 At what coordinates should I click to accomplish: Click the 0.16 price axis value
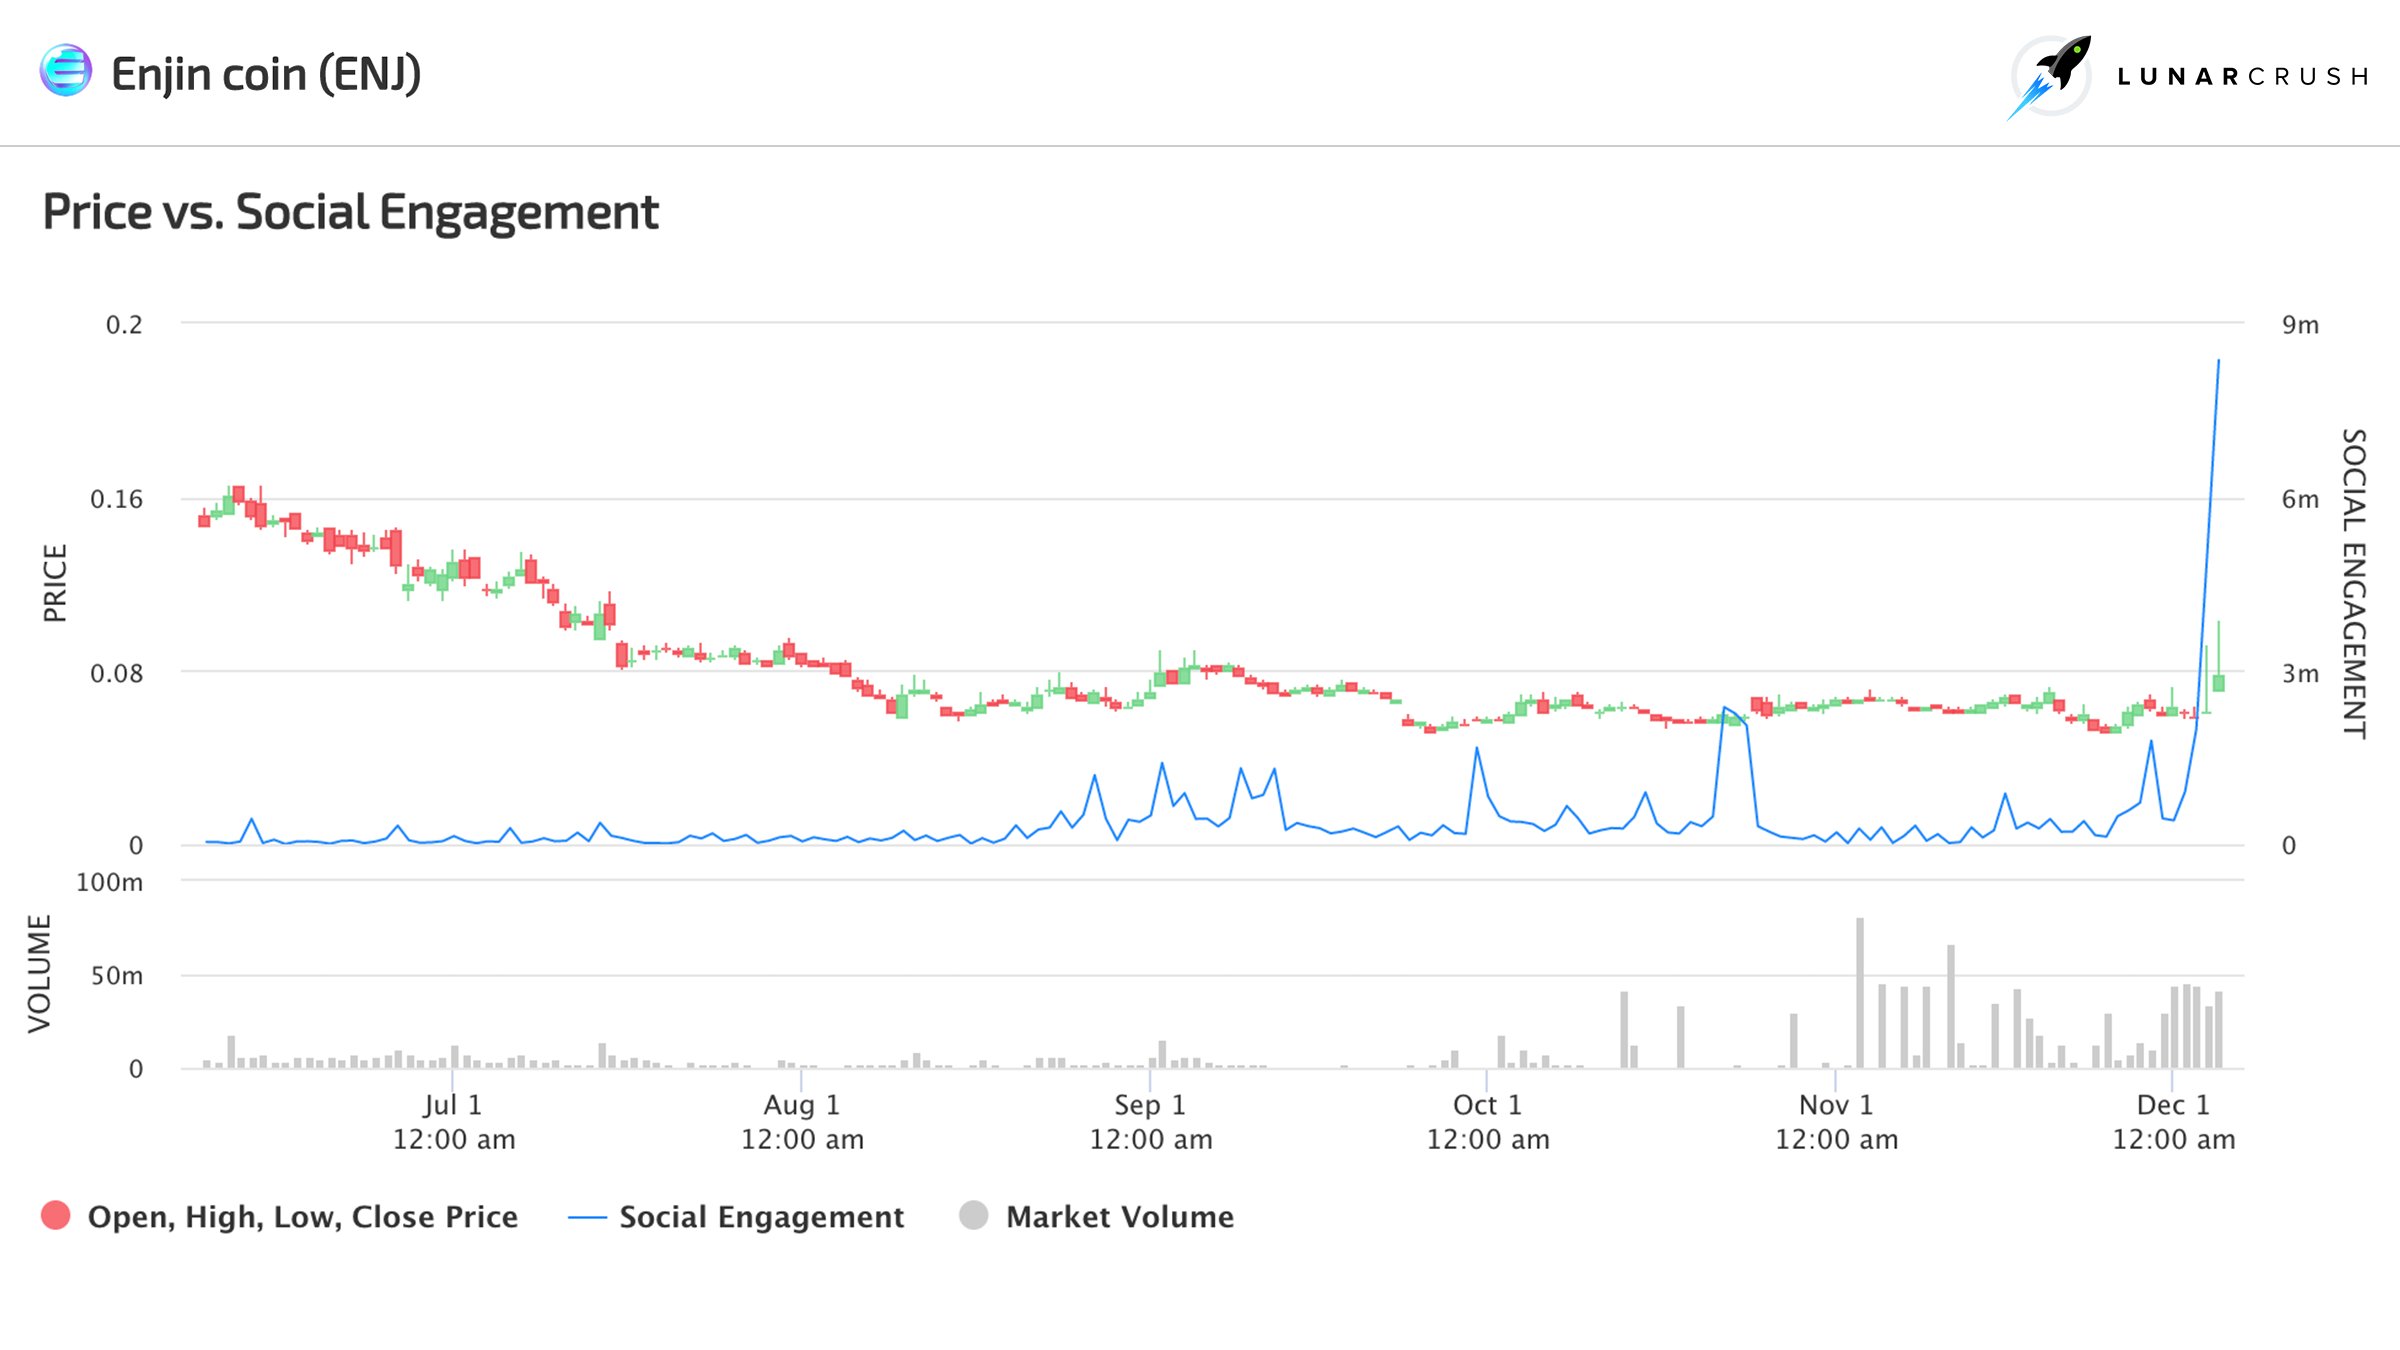click(x=116, y=499)
